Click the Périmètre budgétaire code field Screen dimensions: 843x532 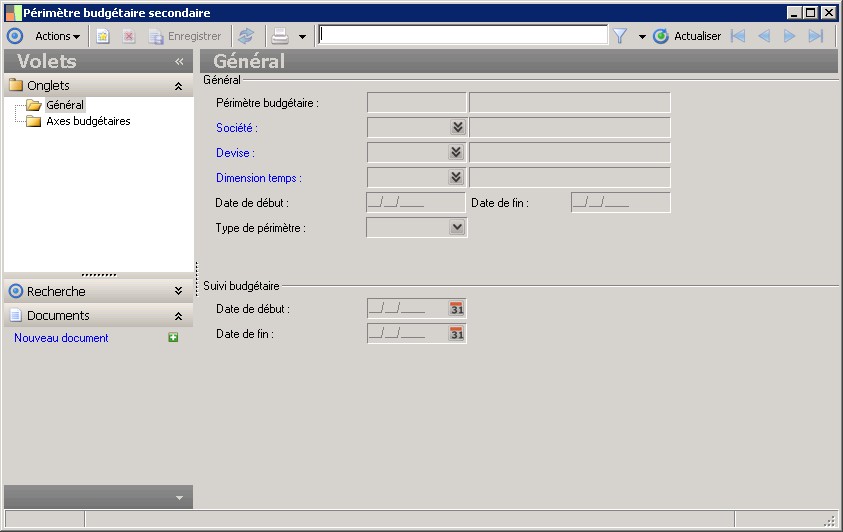click(417, 103)
